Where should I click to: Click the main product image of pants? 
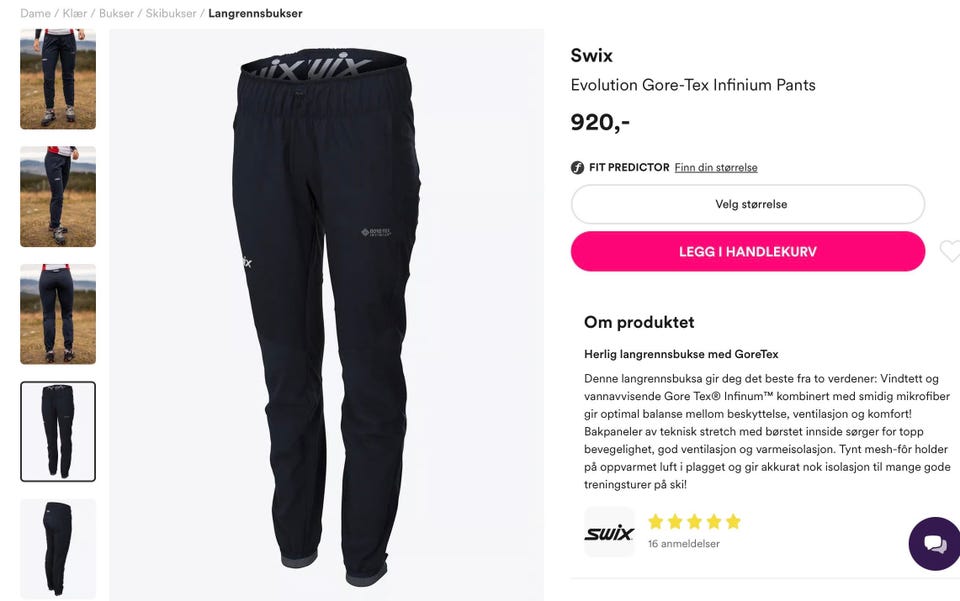[326, 315]
